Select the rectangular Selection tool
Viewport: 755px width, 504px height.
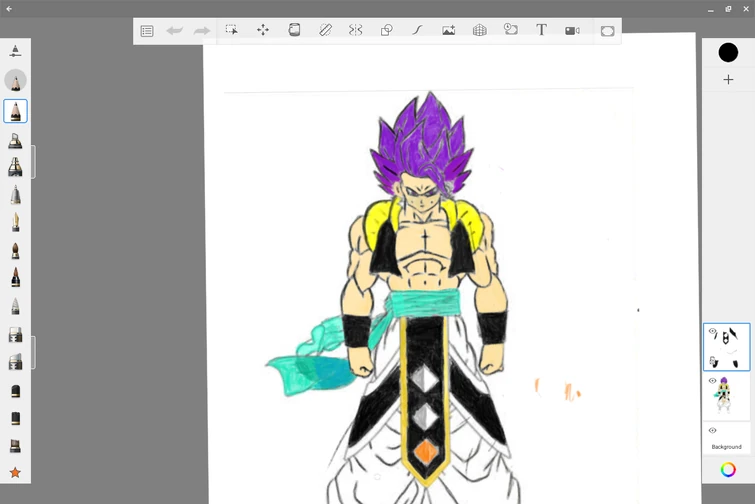point(232,30)
